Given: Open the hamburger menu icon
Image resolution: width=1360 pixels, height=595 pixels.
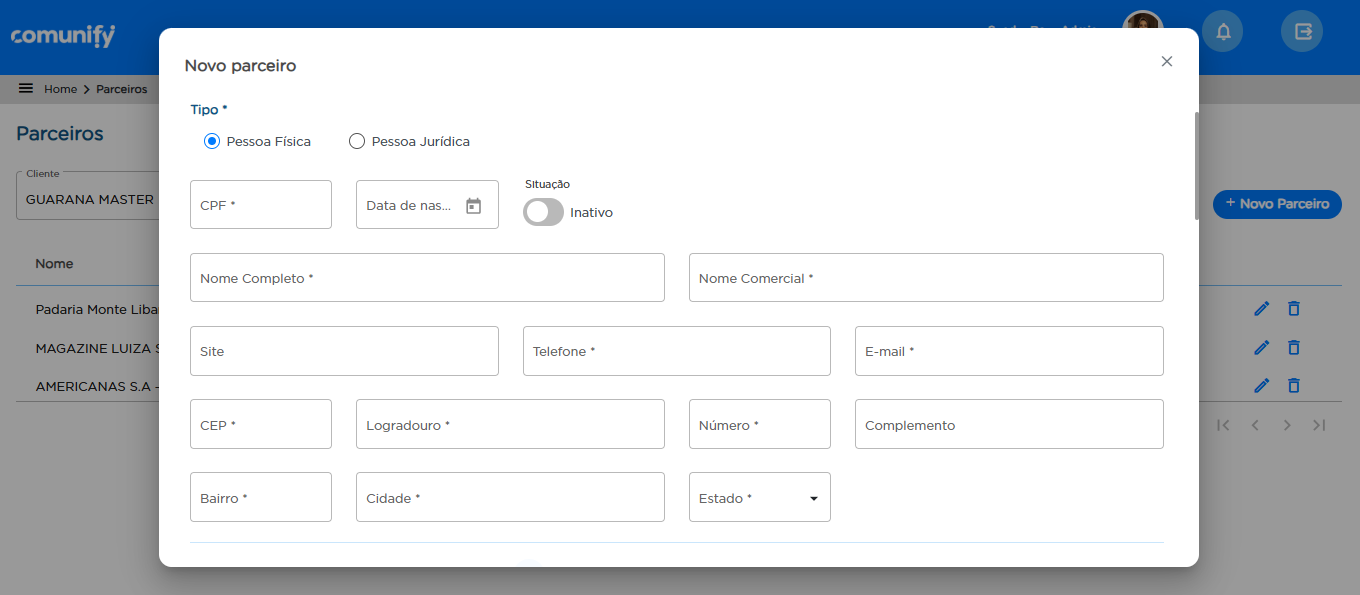Looking at the screenshot, I should 26,89.
